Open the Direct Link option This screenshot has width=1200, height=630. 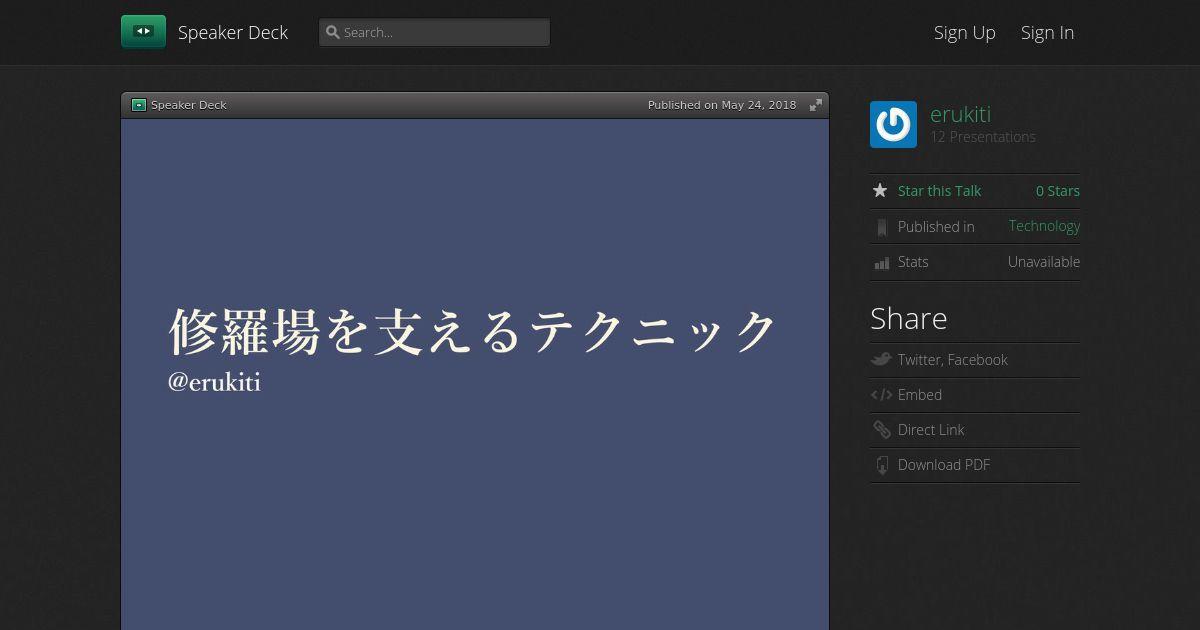pyautogui.click(x=931, y=430)
